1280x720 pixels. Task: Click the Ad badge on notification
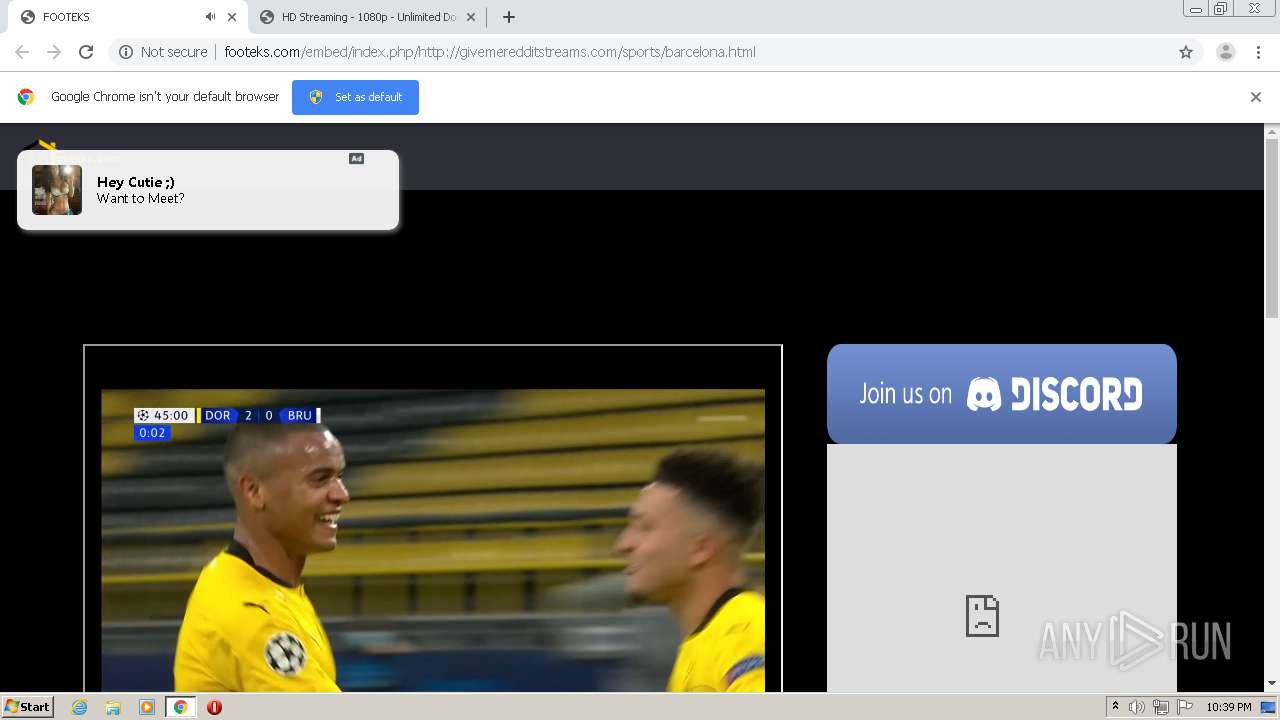pyautogui.click(x=356, y=158)
